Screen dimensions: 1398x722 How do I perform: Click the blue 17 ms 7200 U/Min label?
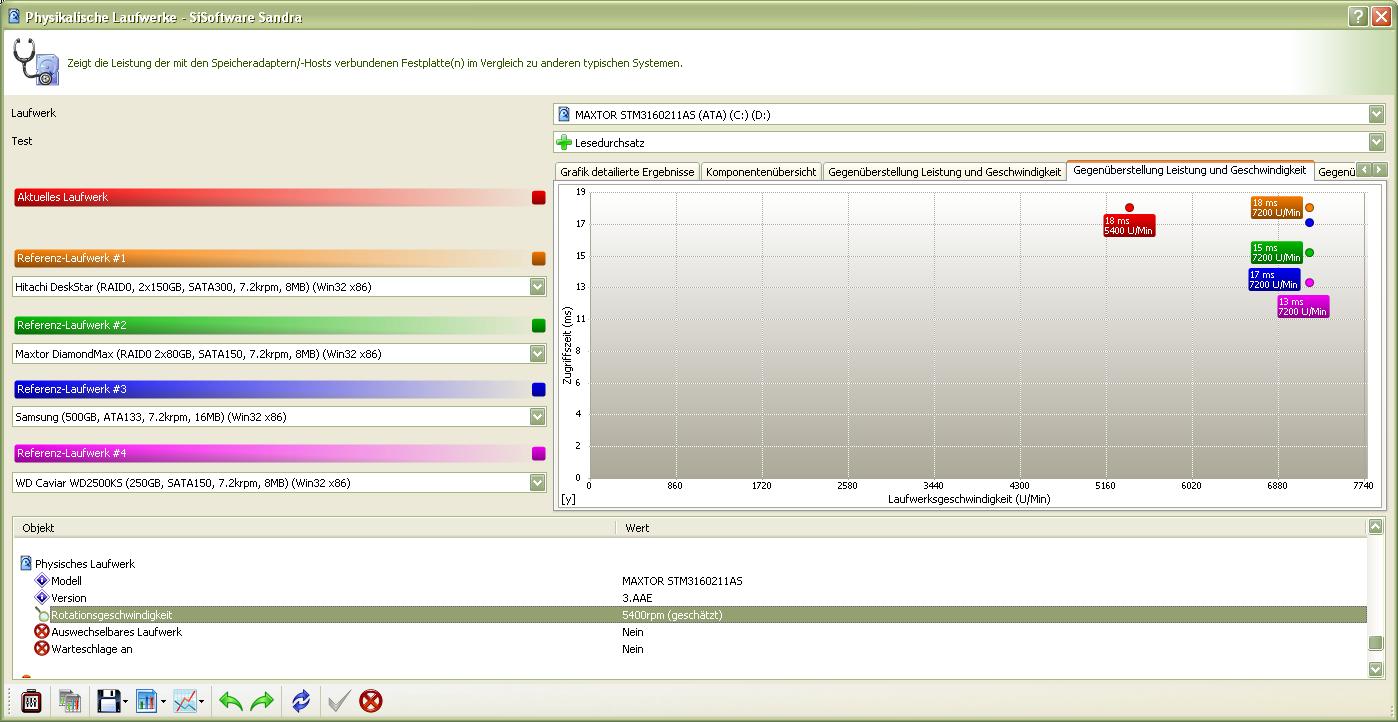[x=1274, y=279]
